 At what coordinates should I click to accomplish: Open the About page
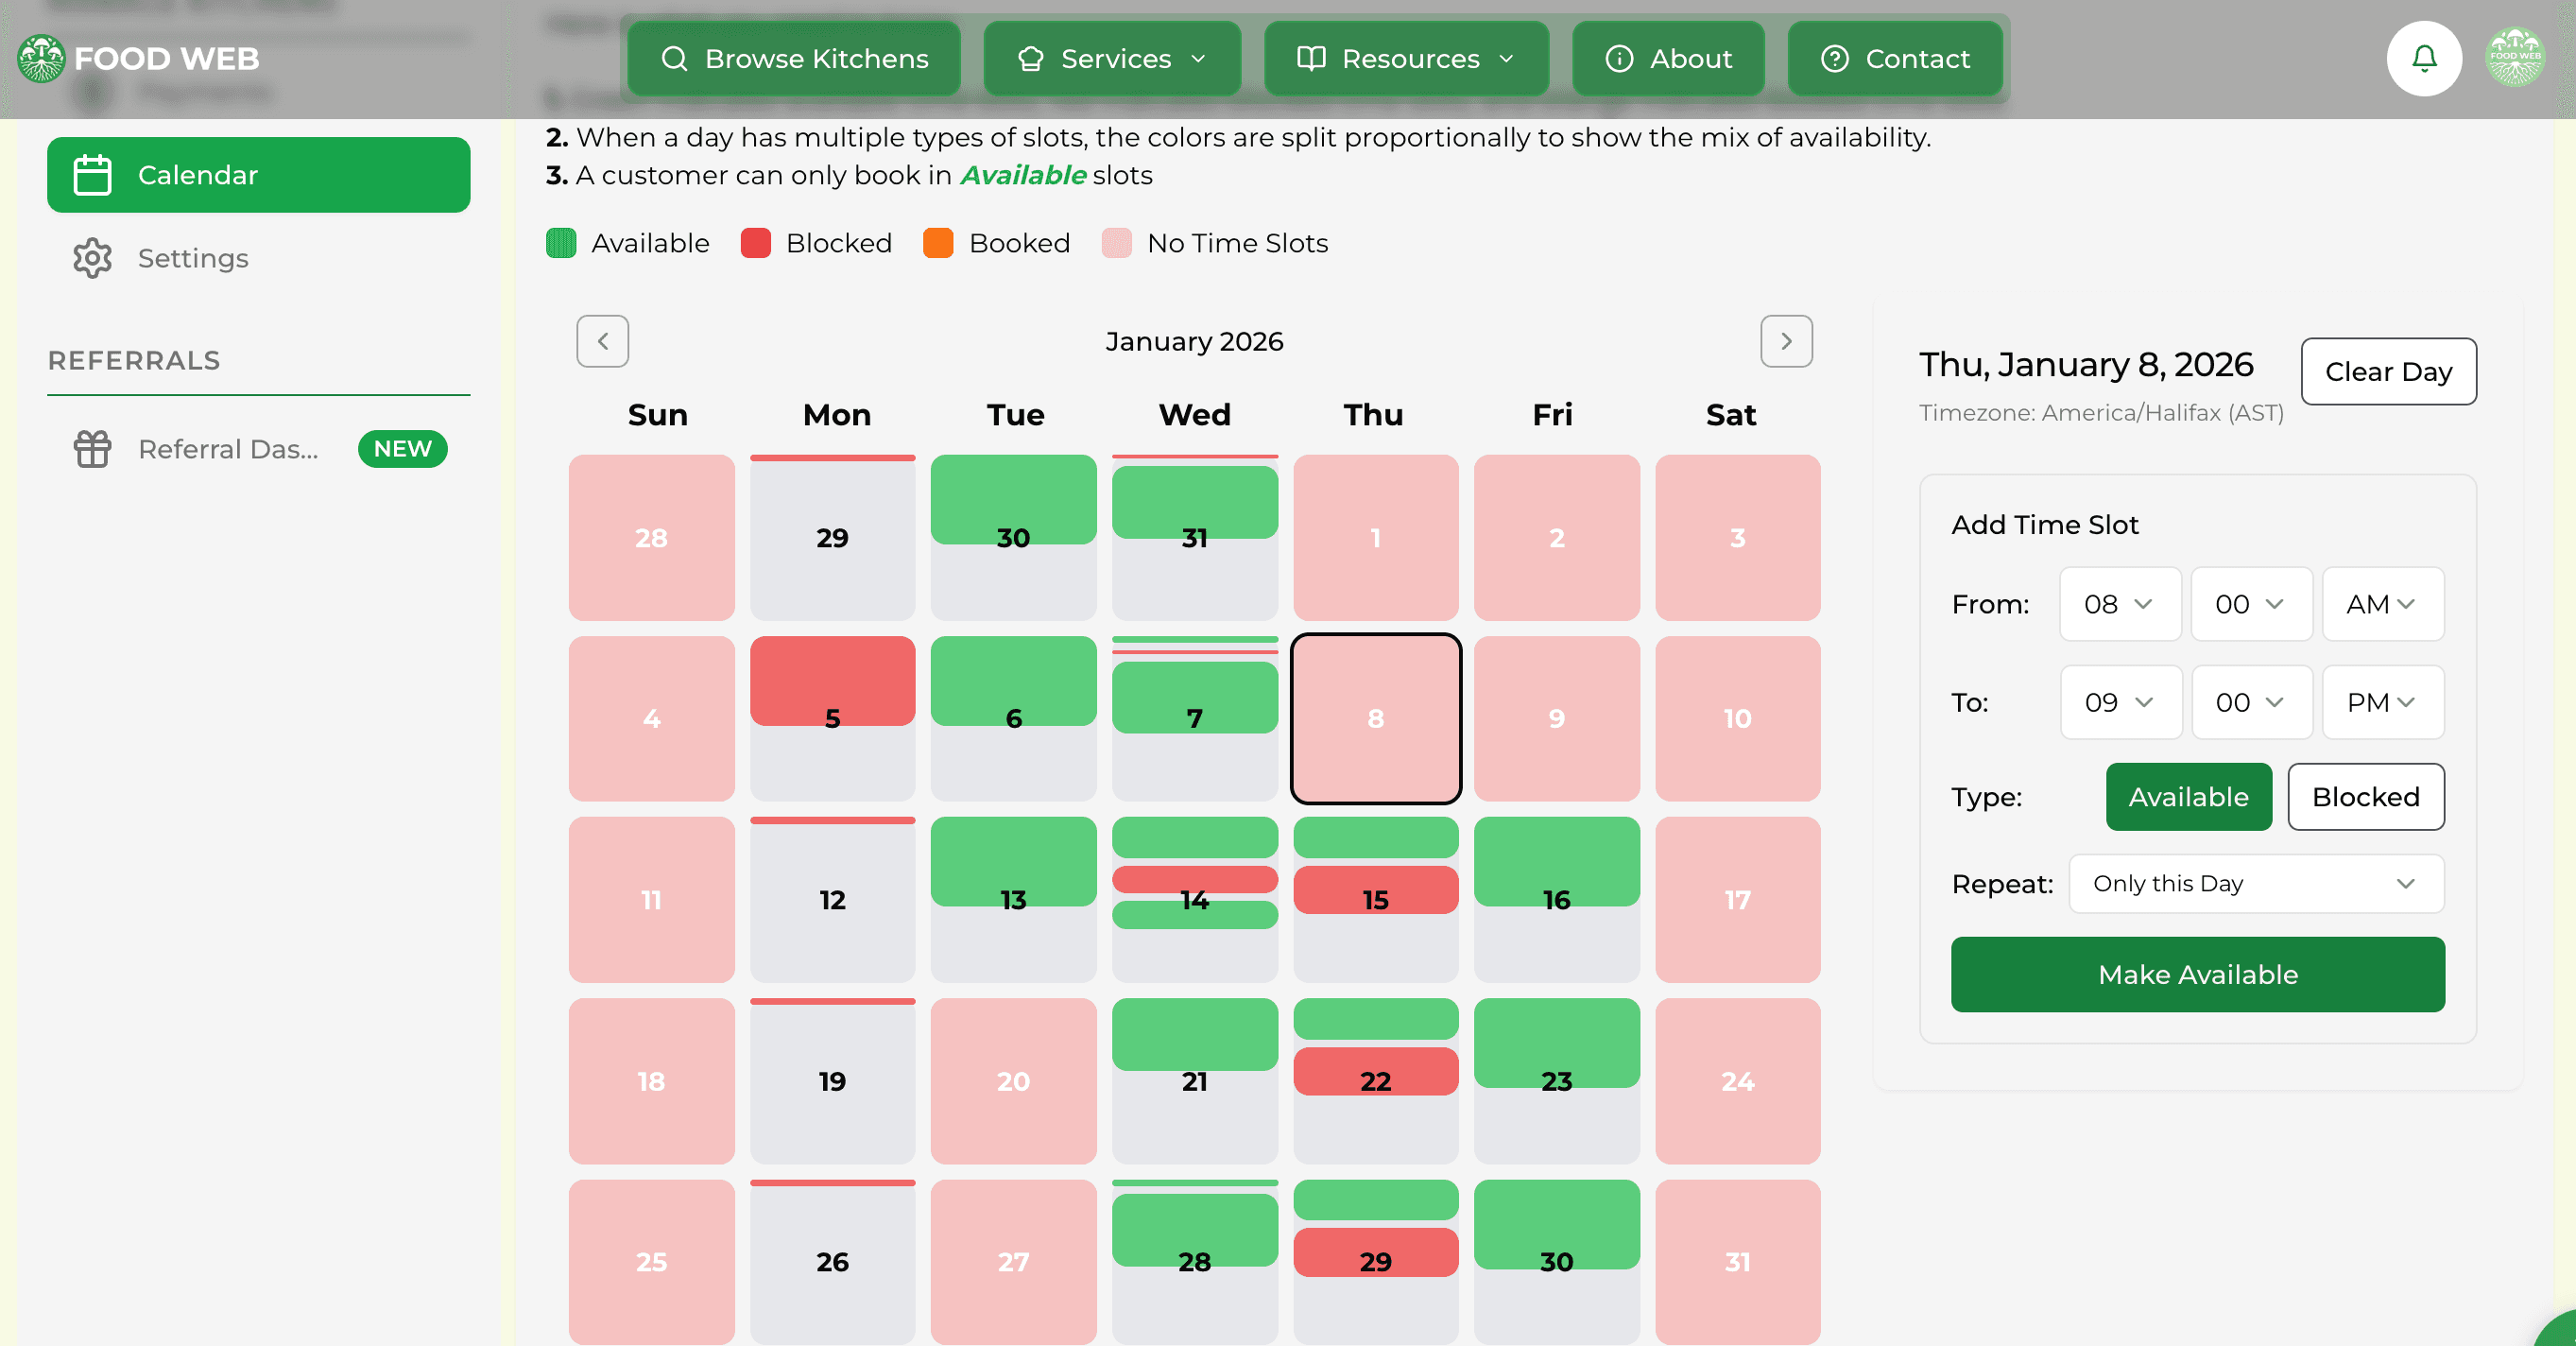click(1667, 59)
